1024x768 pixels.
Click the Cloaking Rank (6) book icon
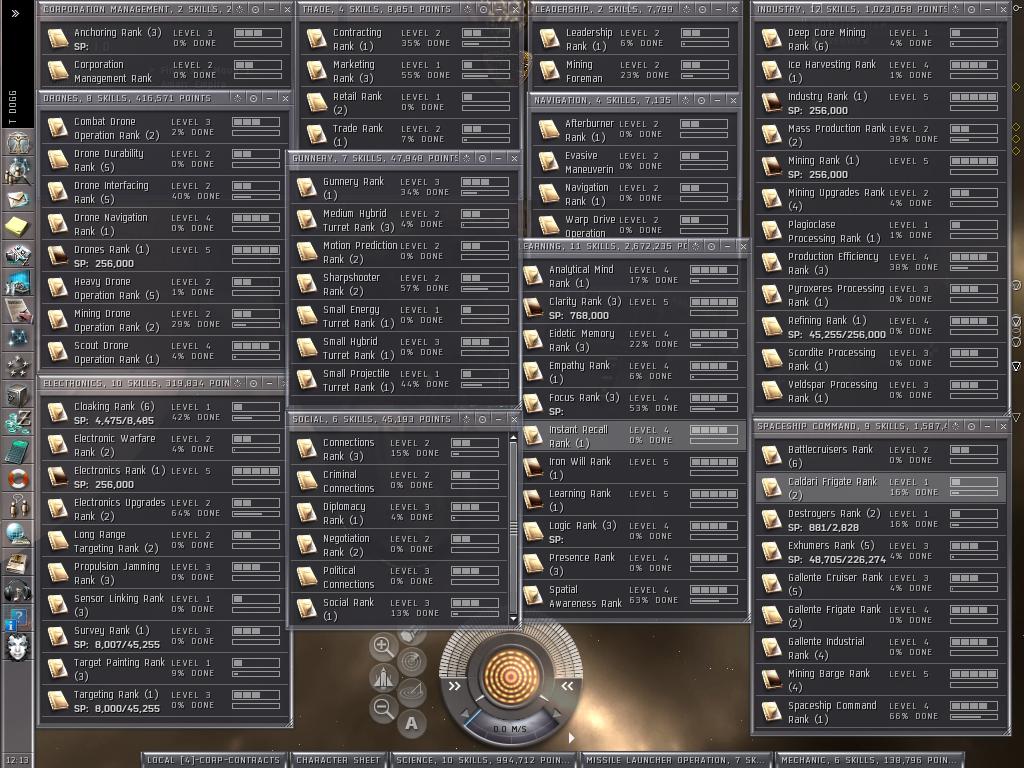click(58, 413)
